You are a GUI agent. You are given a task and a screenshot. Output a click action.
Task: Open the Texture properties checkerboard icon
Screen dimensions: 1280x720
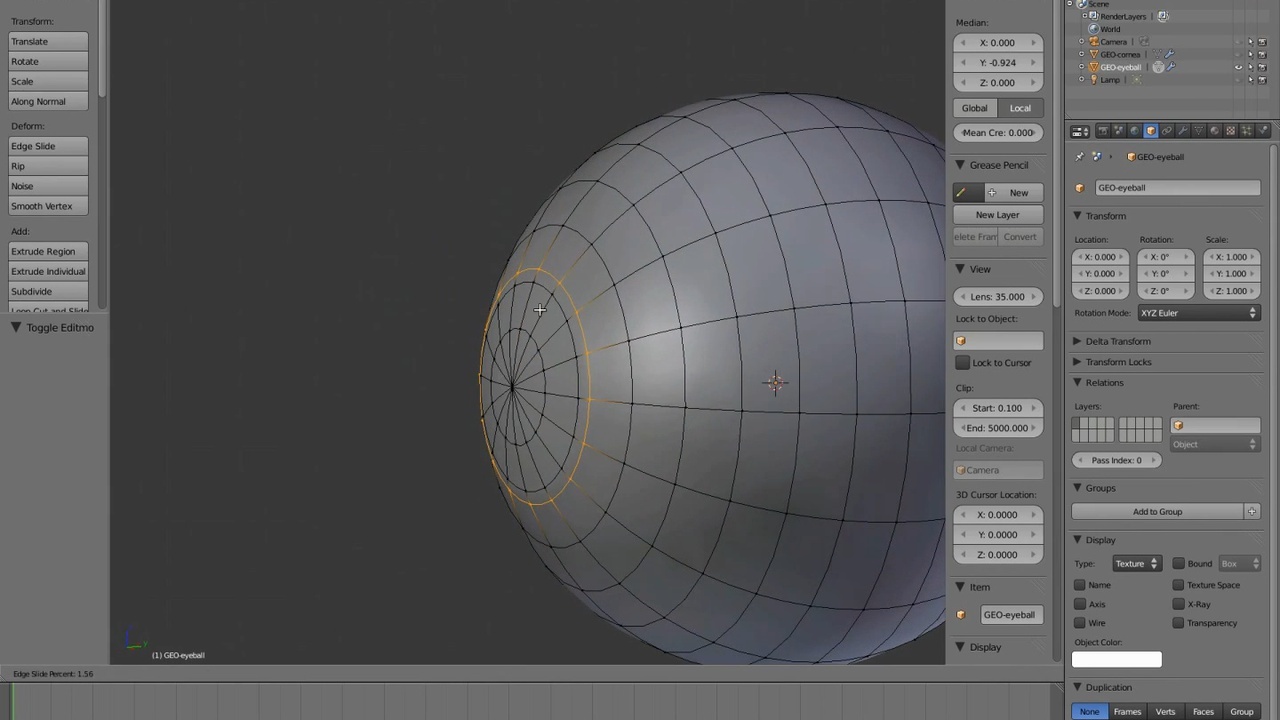[1231, 131]
